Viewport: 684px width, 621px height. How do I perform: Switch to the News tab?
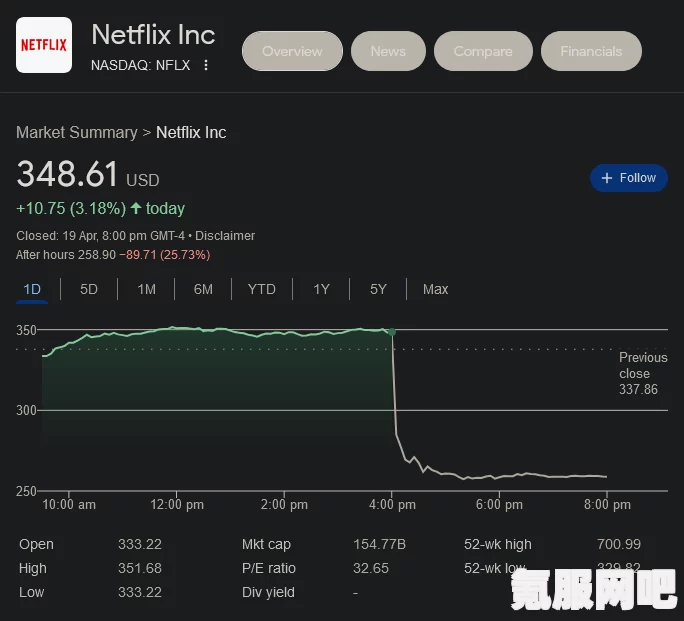(388, 51)
